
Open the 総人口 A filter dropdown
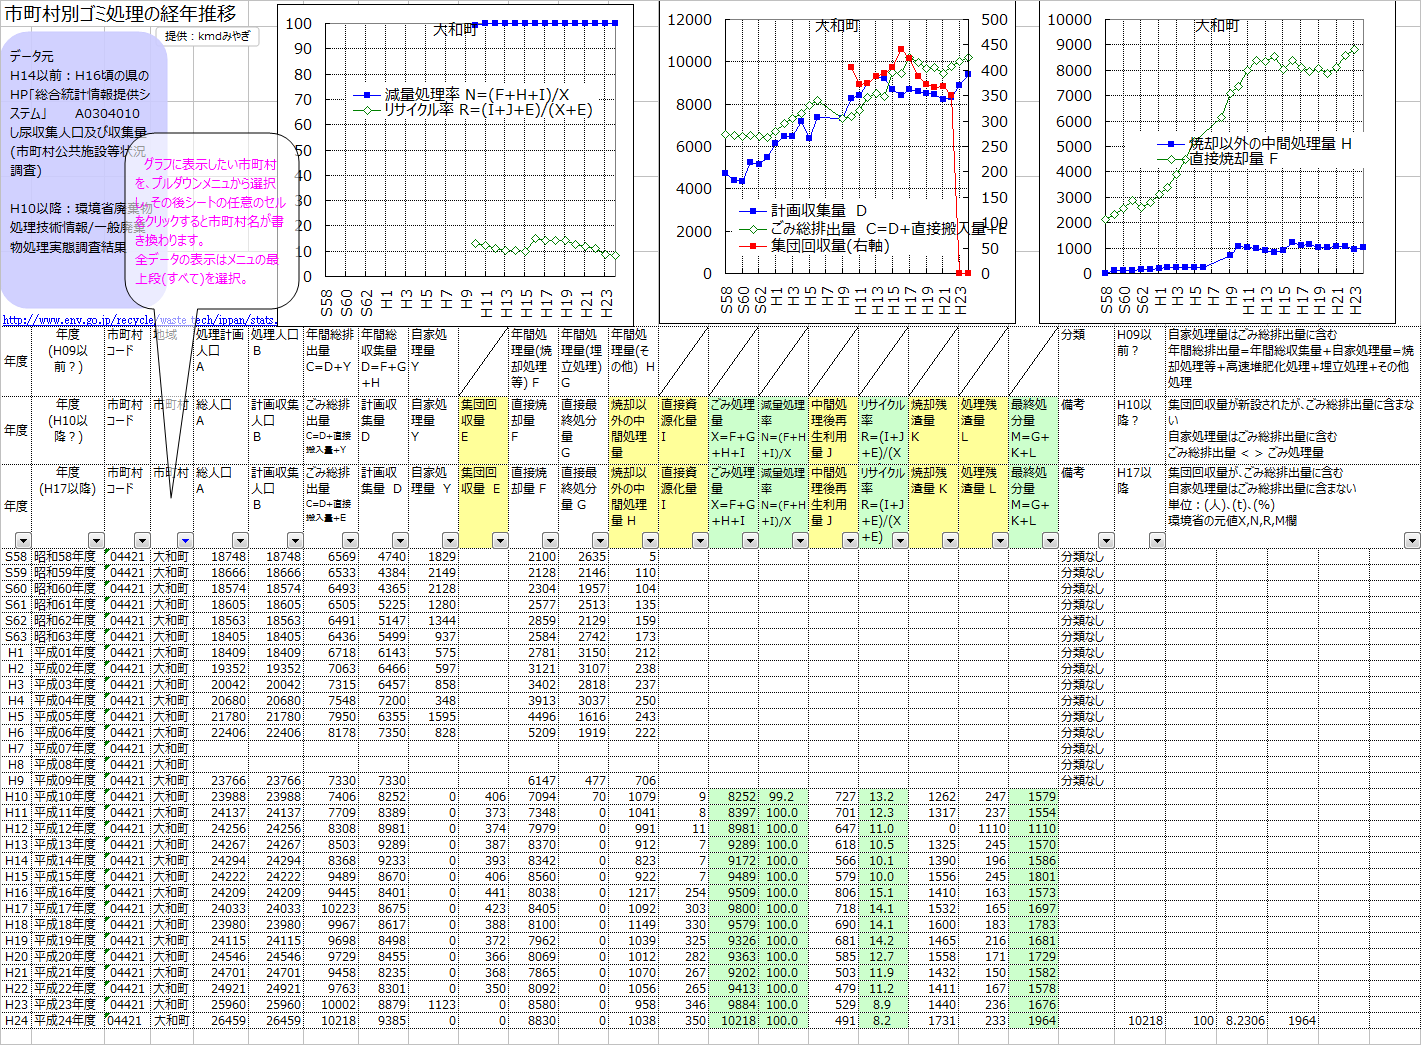(x=240, y=541)
